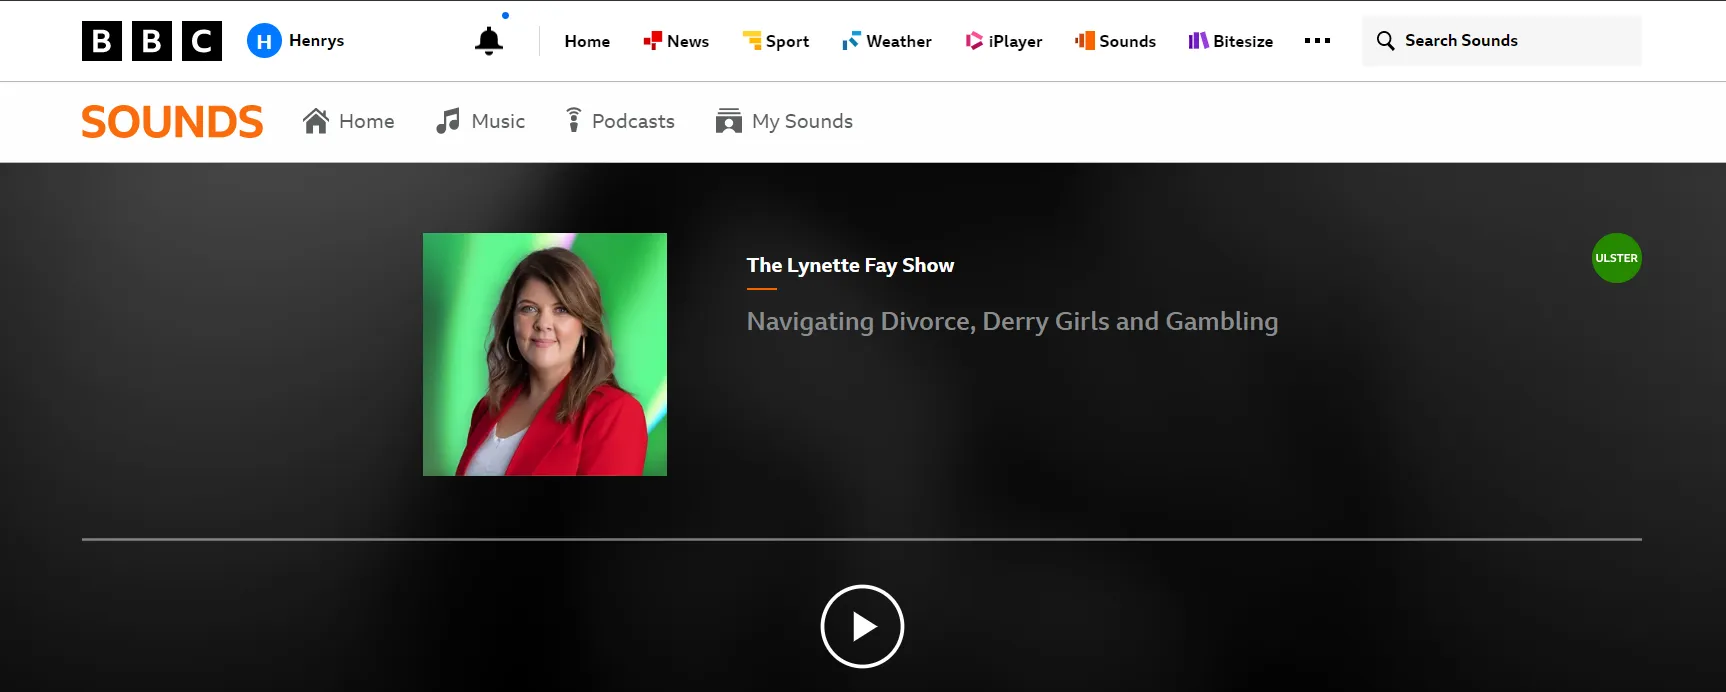Click the purple Bitesize icon
The height and width of the screenshot is (692, 1726).
point(1198,41)
